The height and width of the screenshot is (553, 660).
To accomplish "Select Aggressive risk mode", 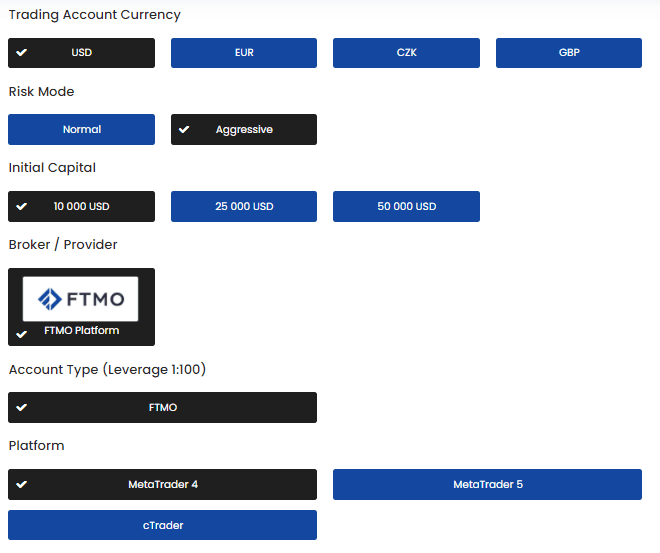I will (x=244, y=130).
